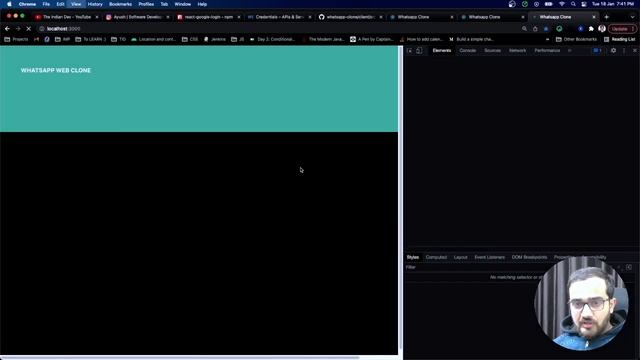Select the Computed pane tab
640x360 pixels.
point(436,257)
